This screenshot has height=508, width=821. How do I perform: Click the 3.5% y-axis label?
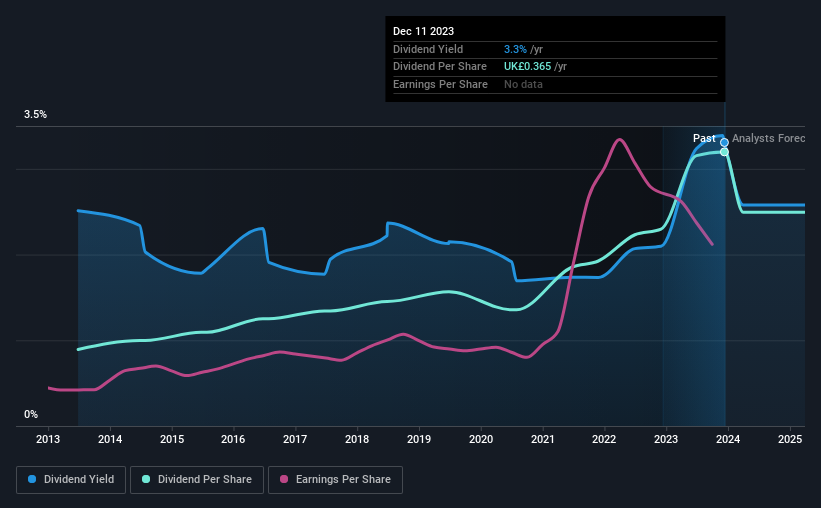(35, 115)
